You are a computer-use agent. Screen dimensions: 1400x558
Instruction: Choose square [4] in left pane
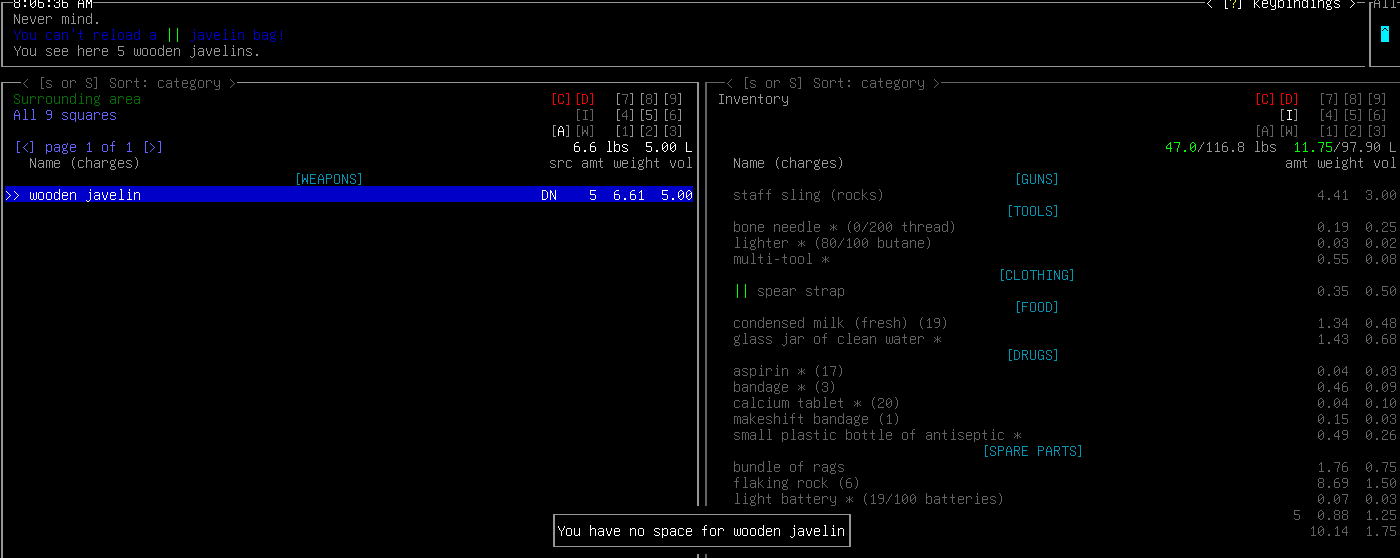(625, 115)
